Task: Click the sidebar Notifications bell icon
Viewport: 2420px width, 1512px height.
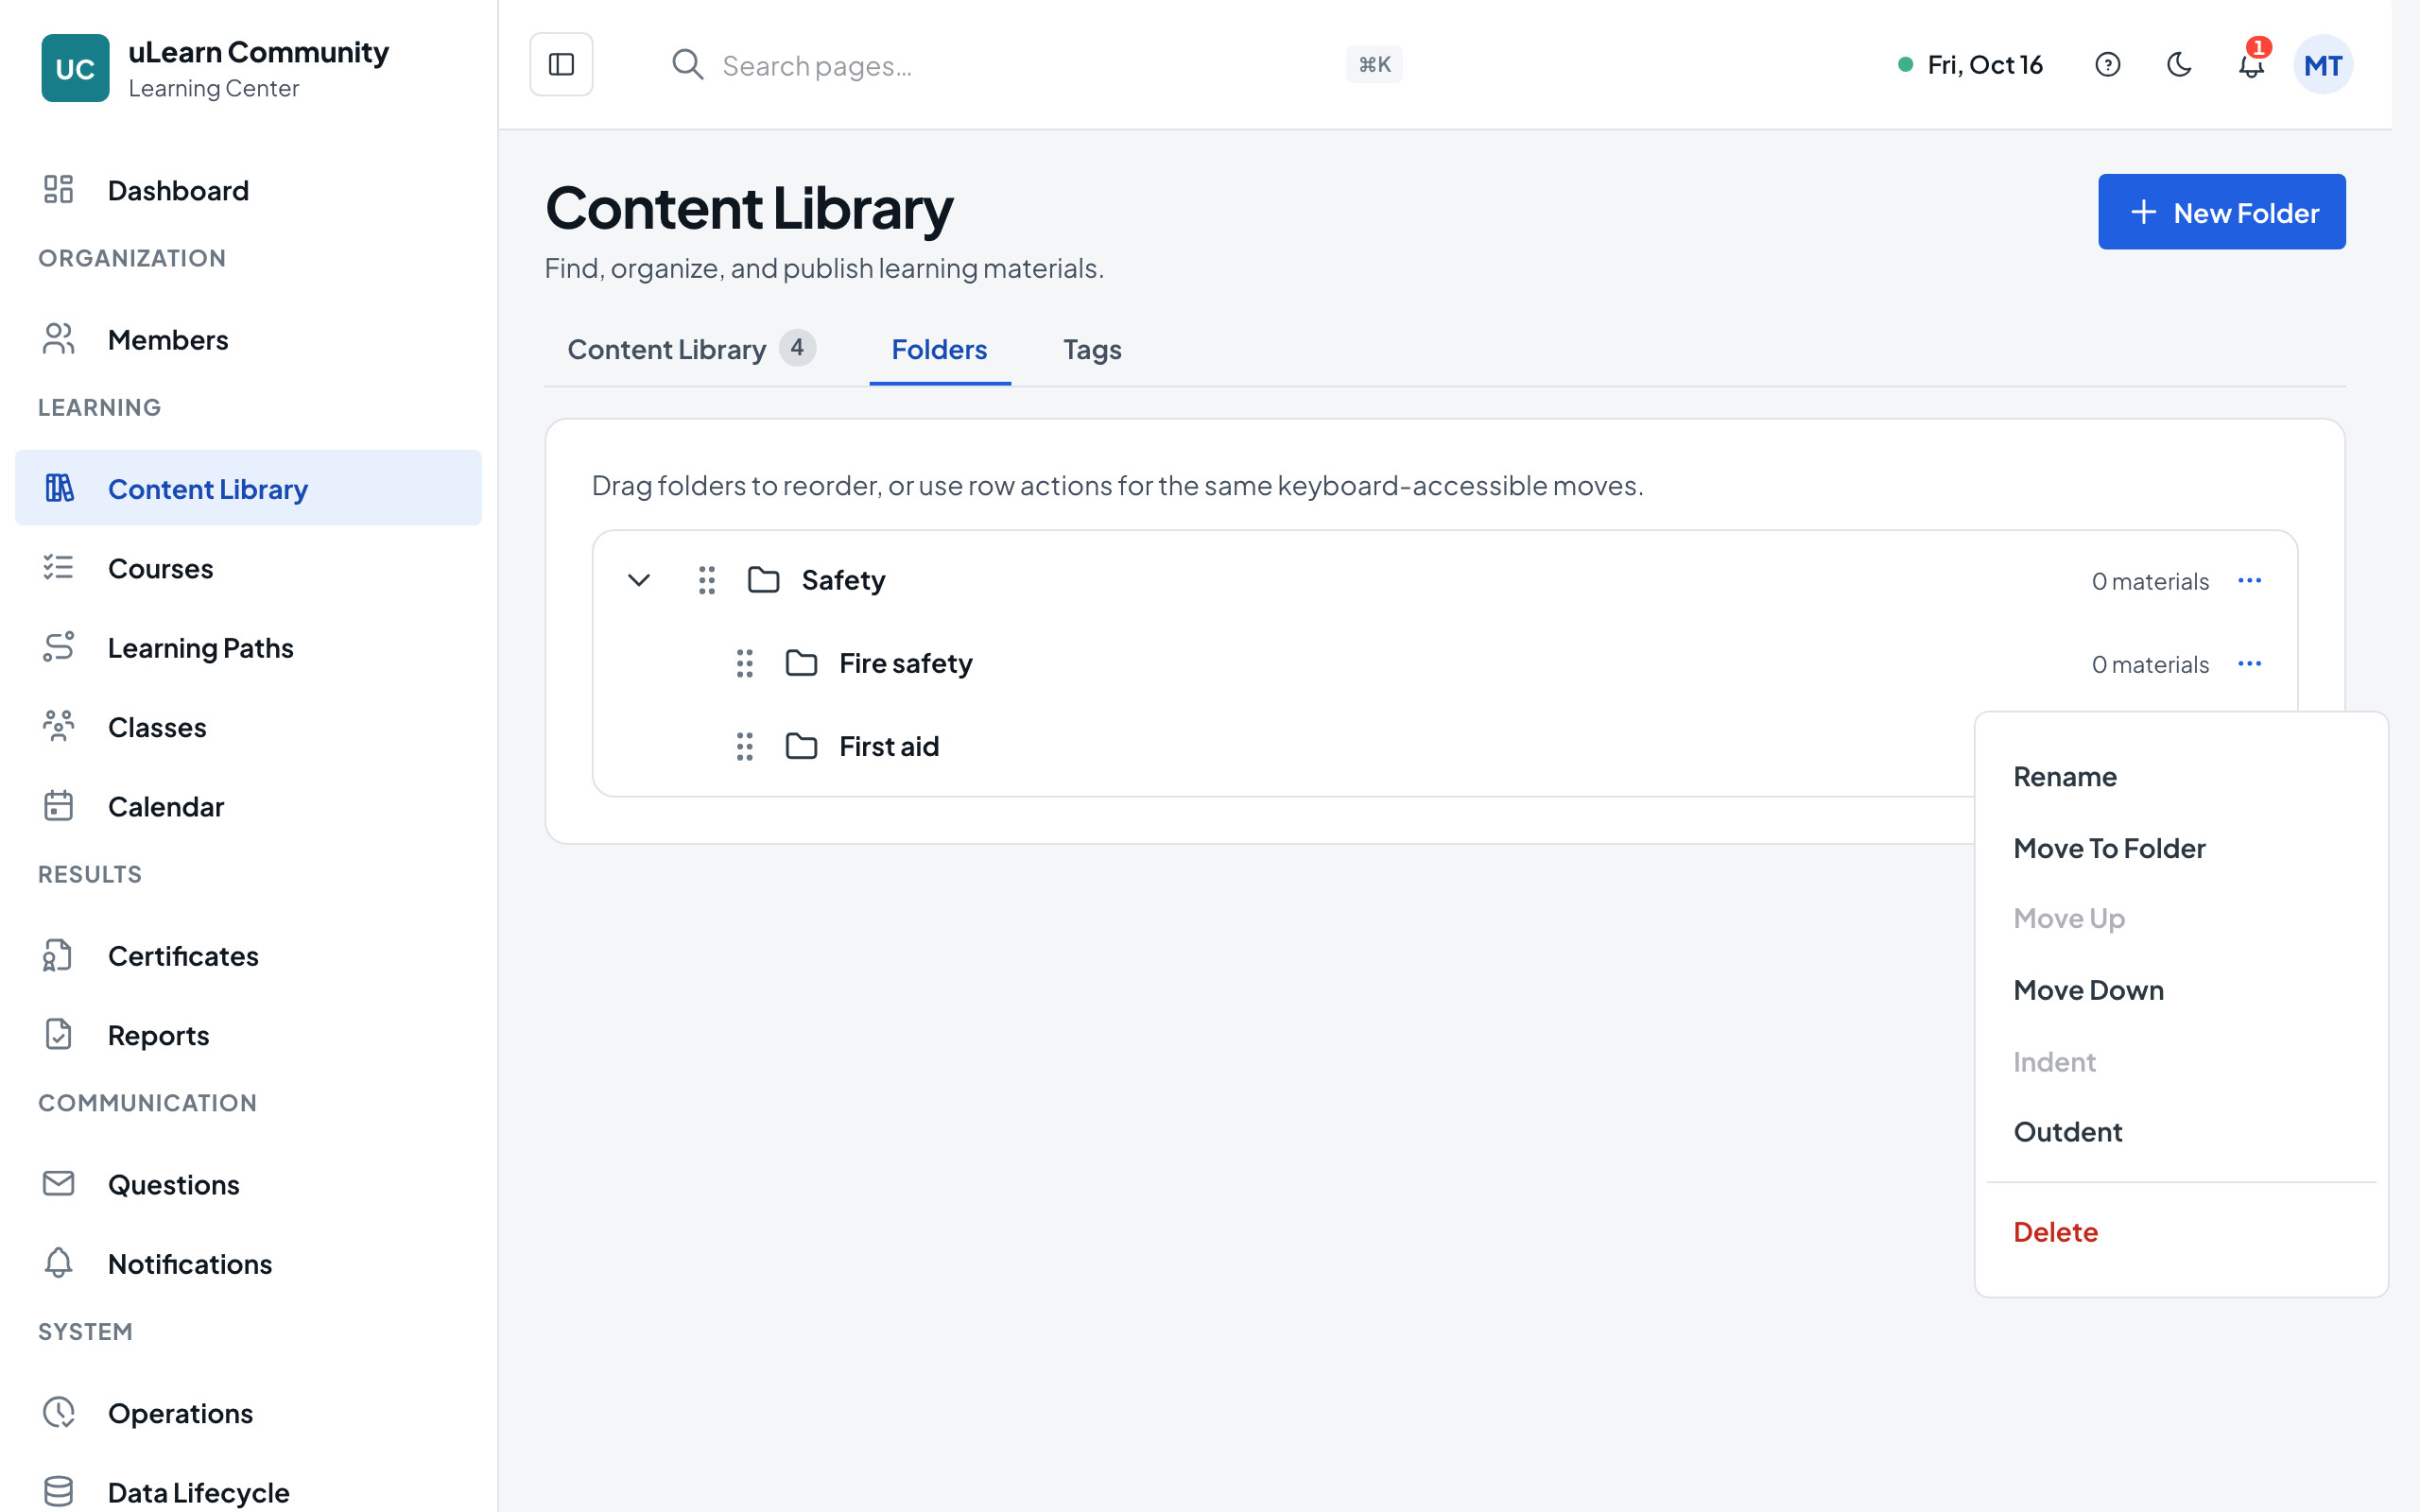Action: click(59, 1263)
